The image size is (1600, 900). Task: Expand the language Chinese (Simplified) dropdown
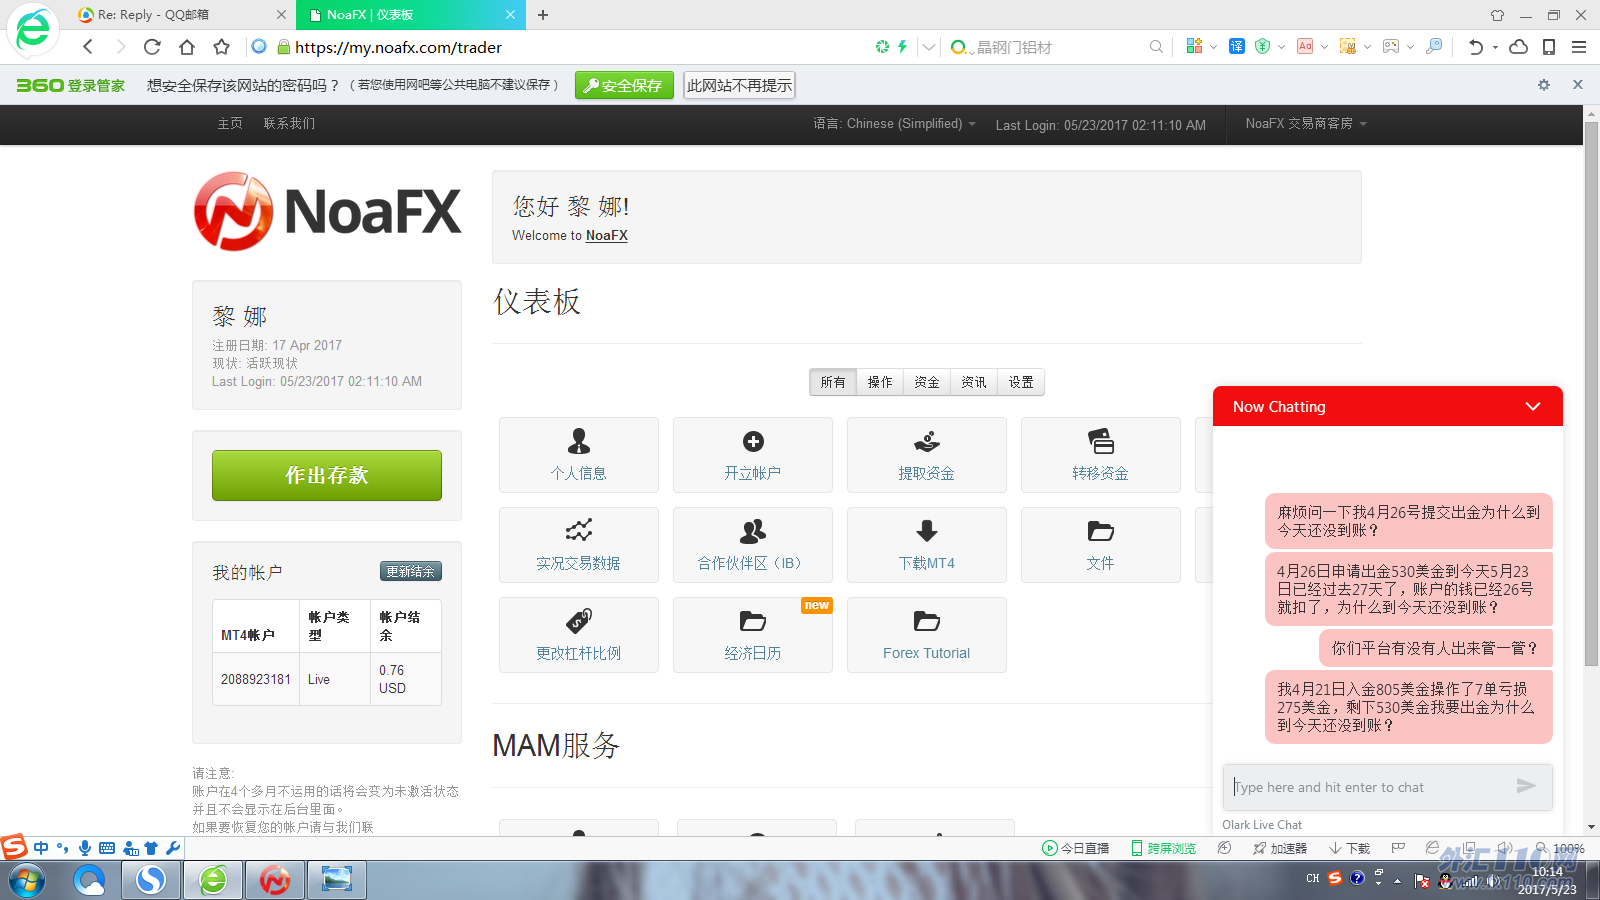click(895, 124)
